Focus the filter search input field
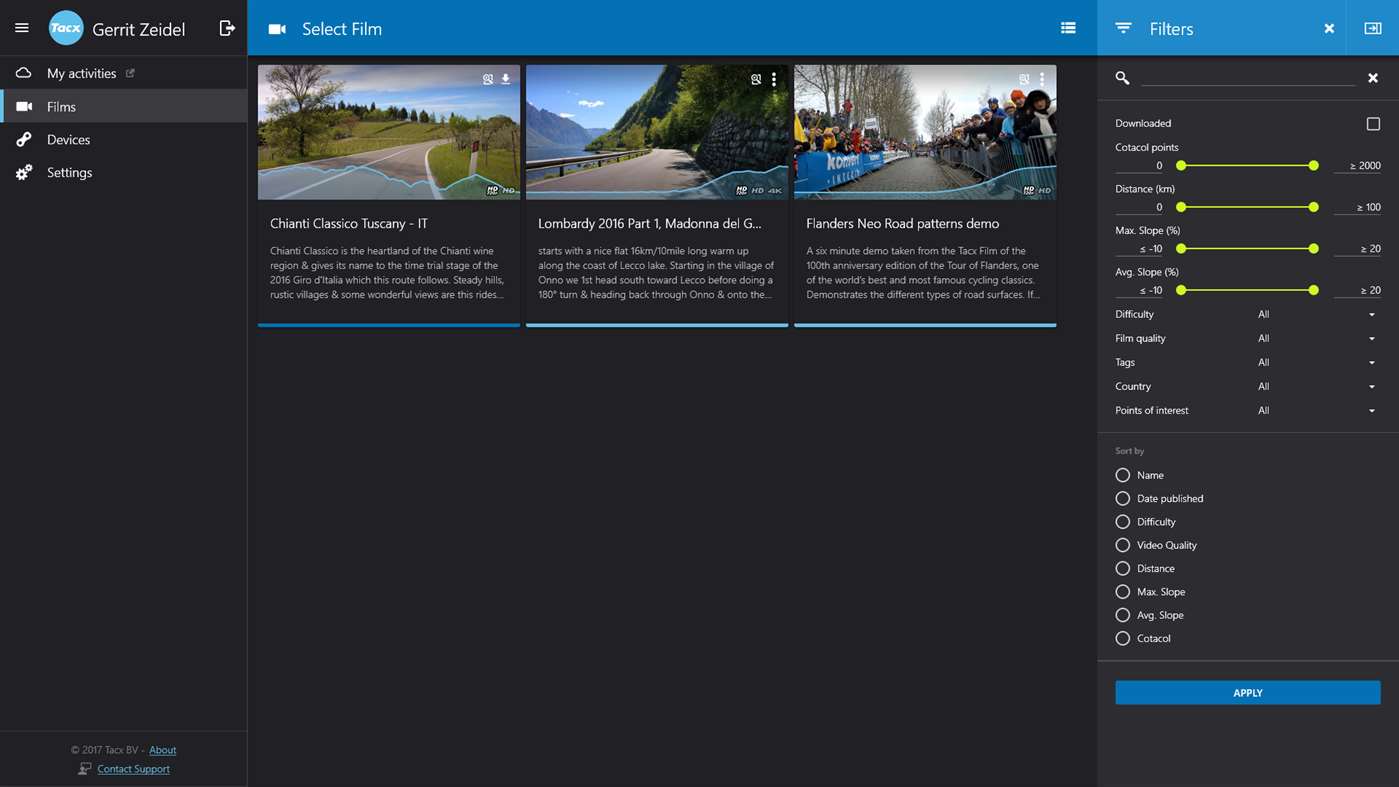The image size is (1399, 787). tap(1248, 77)
